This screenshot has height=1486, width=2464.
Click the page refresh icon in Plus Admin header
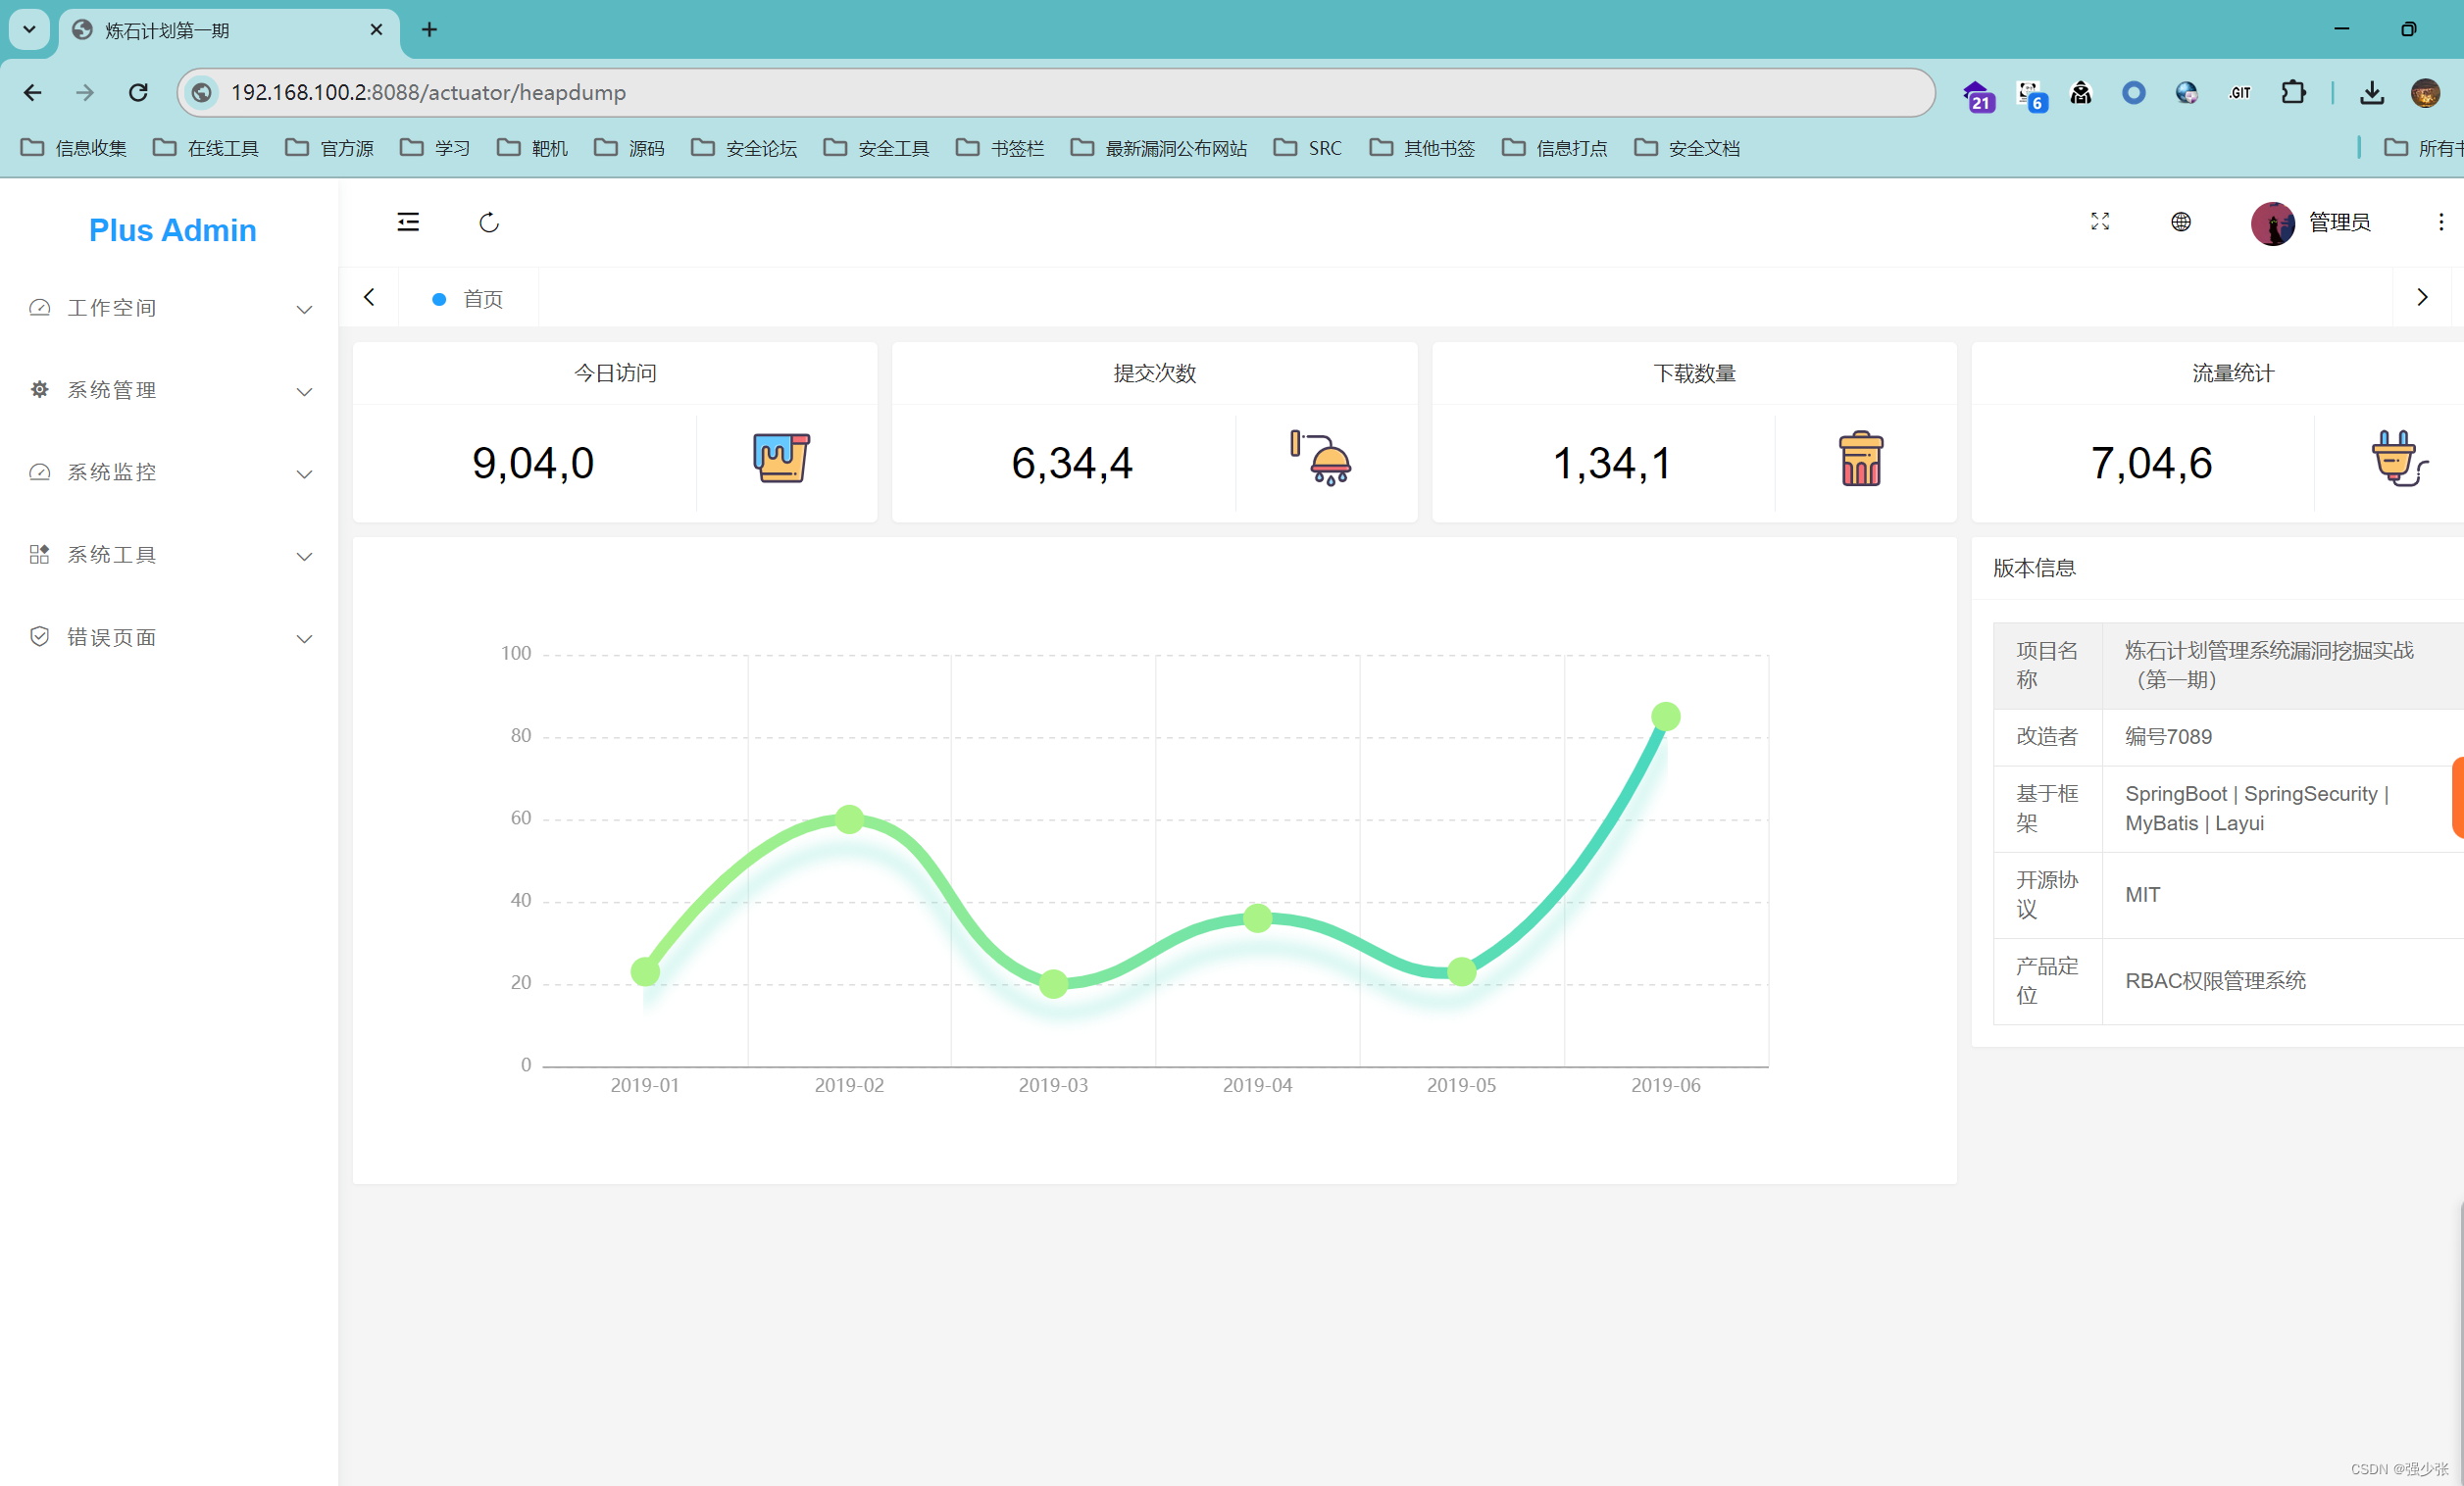(489, 222)
